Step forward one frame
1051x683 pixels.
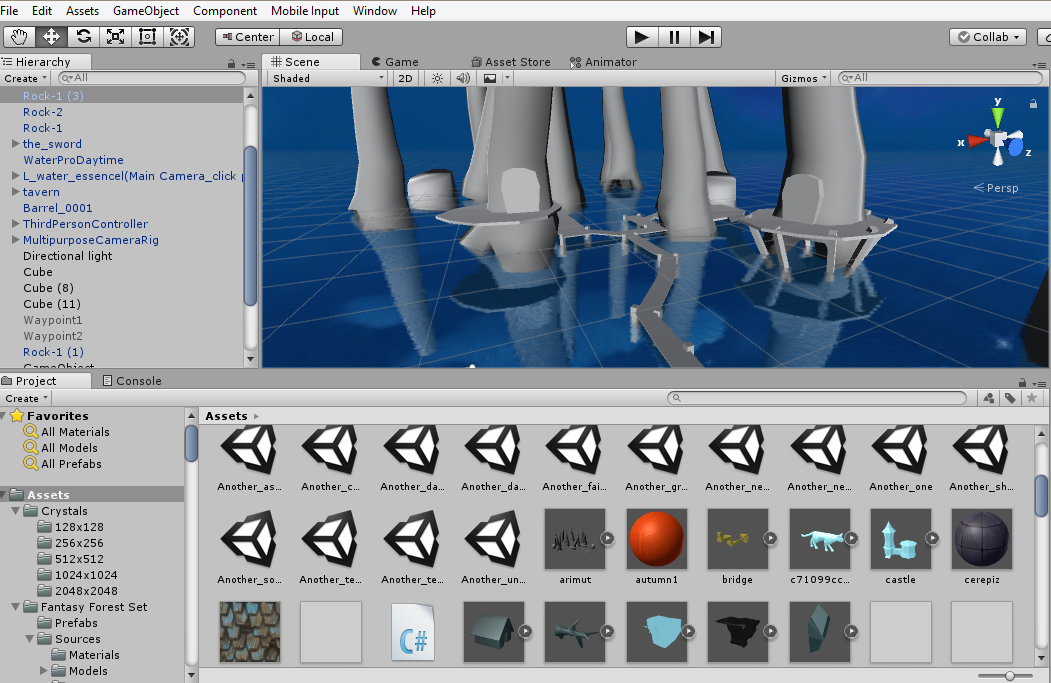(x=706, y=37)
